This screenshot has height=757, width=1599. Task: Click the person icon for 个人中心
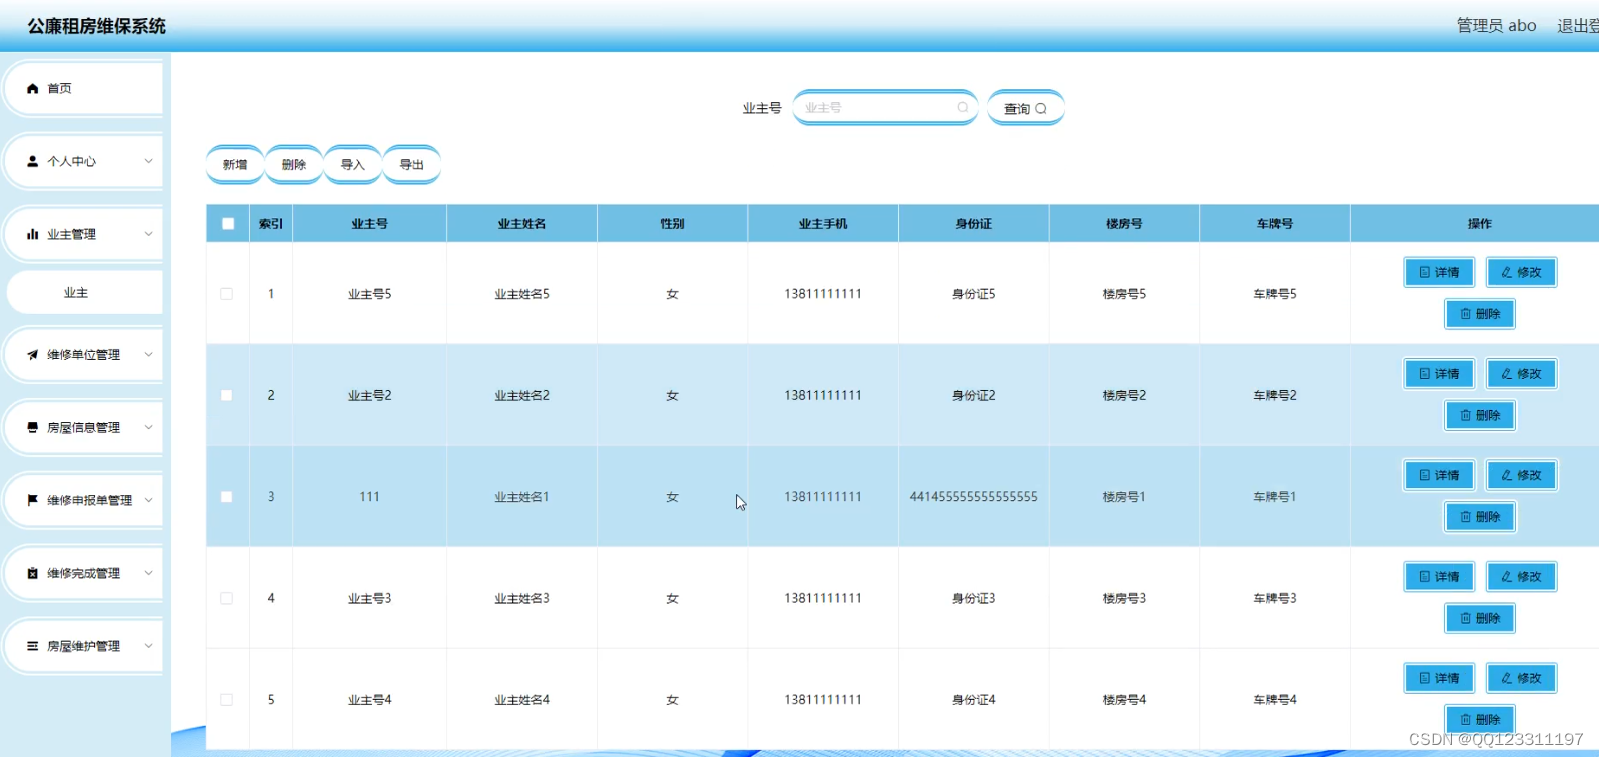(33, 161)
